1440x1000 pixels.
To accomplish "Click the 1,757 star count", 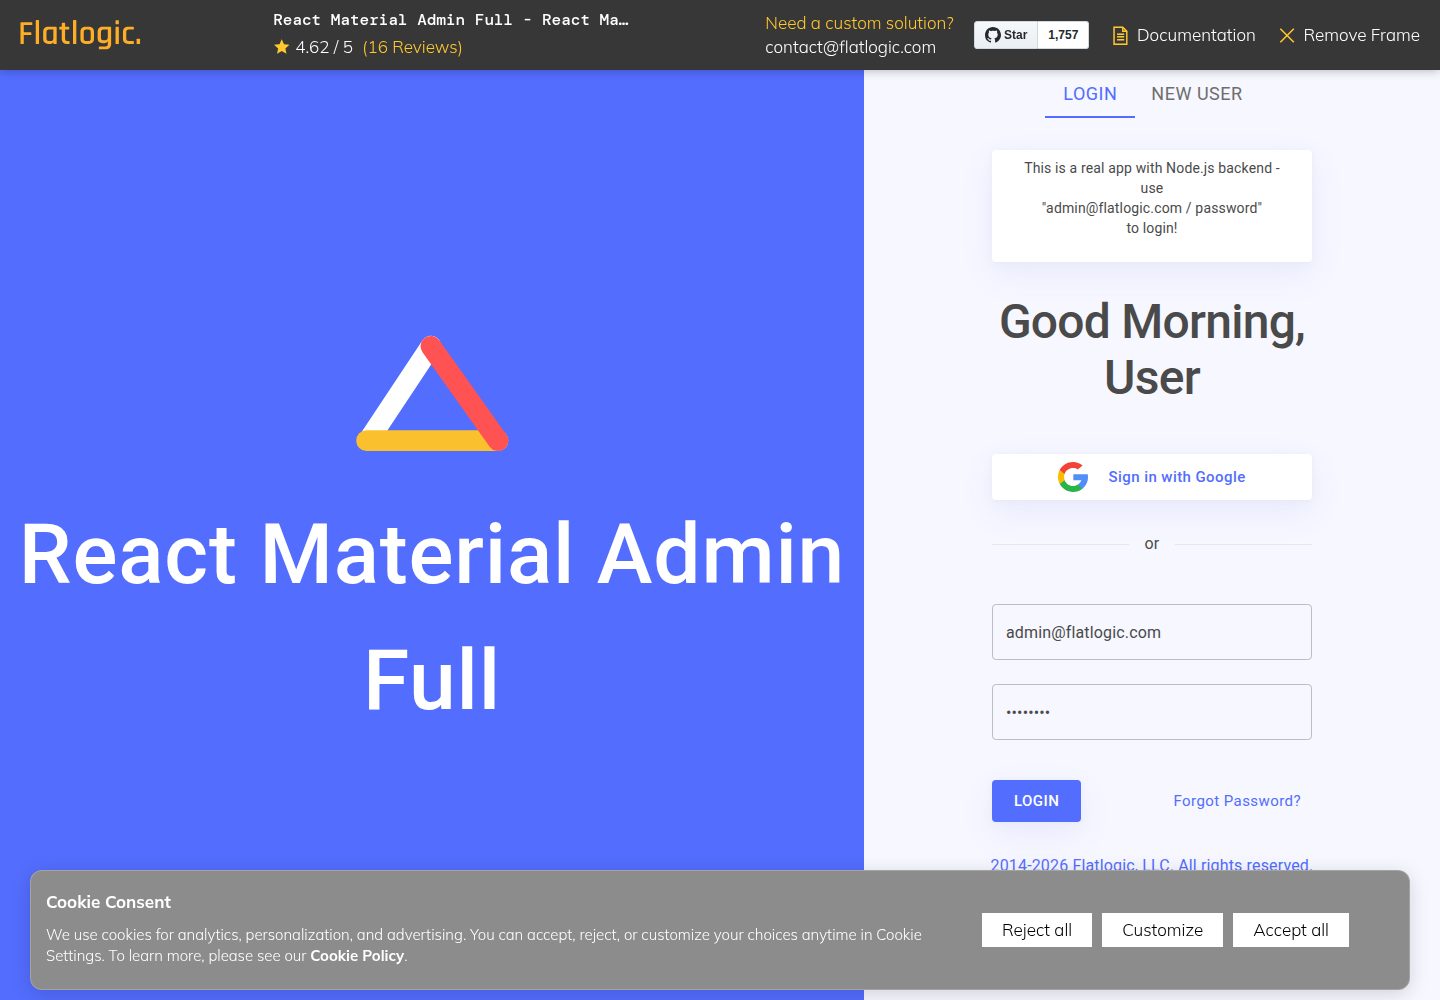I will tap(1063, 35).
